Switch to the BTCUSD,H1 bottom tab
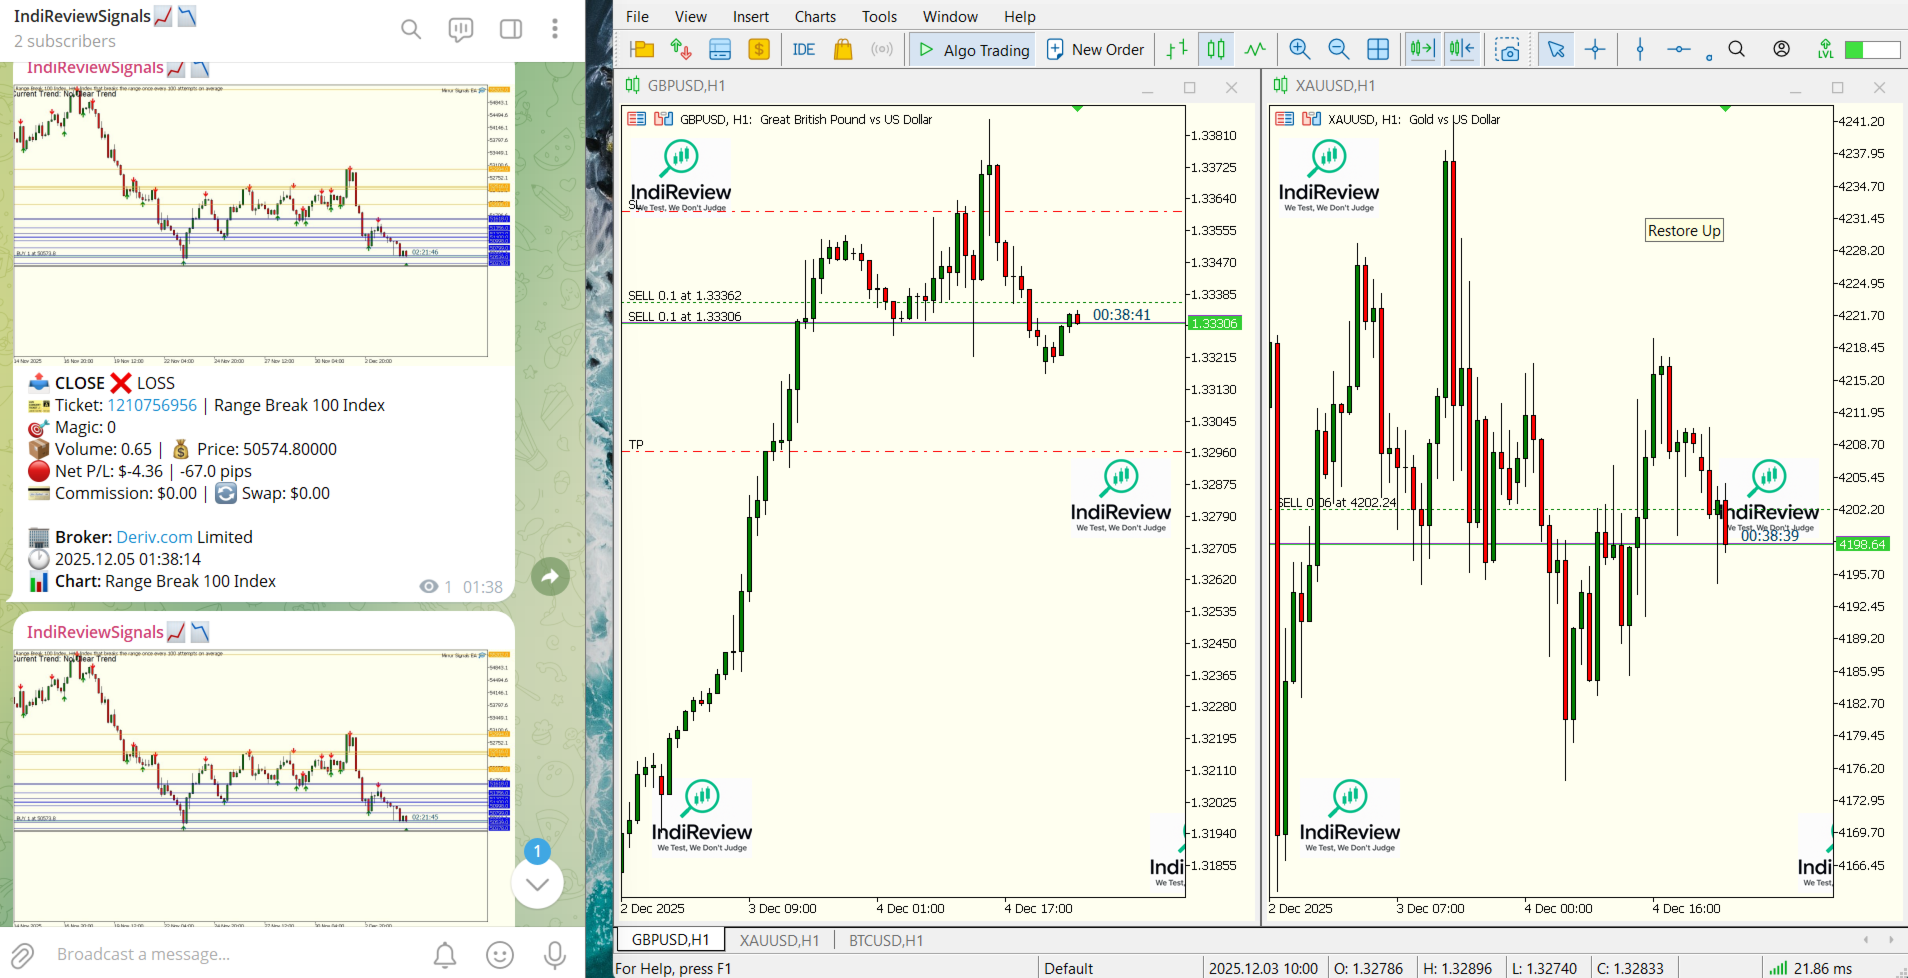 tap(886, 940)
